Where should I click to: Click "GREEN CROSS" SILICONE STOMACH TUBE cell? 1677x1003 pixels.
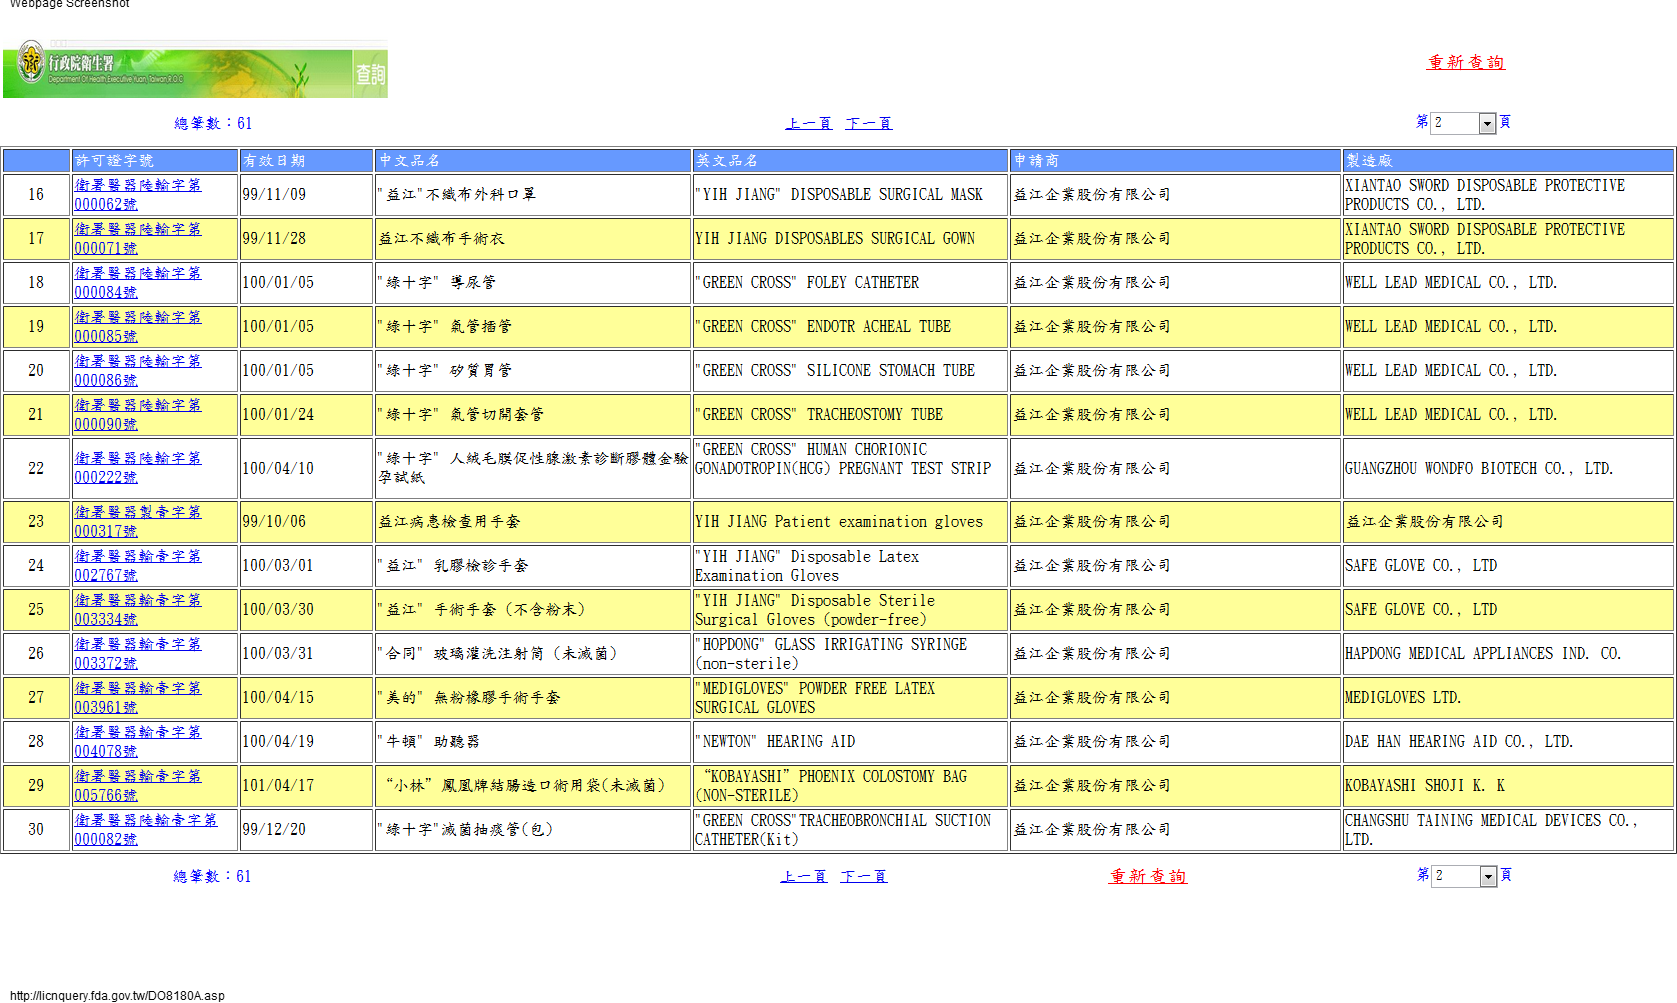click(x=850, y=371)
